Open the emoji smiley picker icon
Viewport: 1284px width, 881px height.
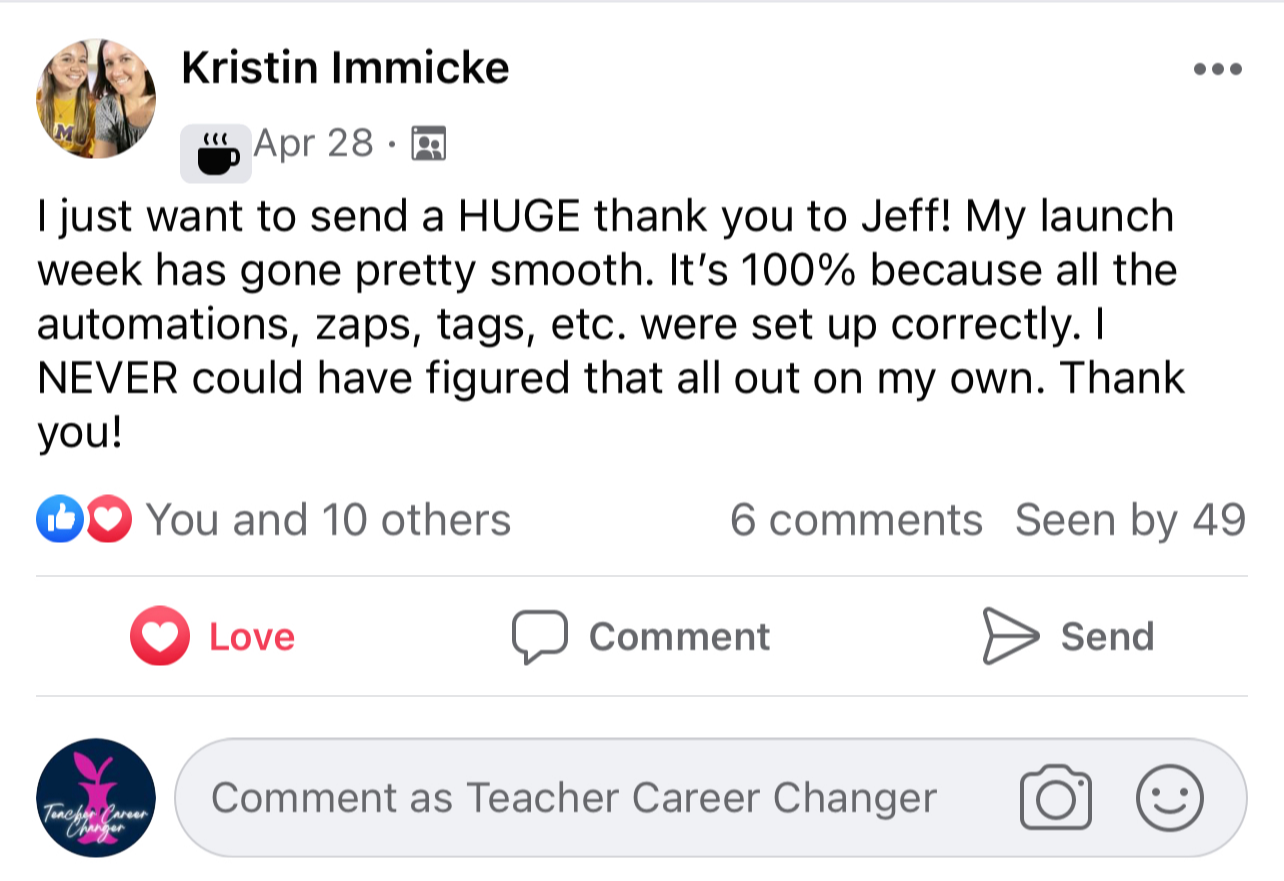[x=1170, y=798]
